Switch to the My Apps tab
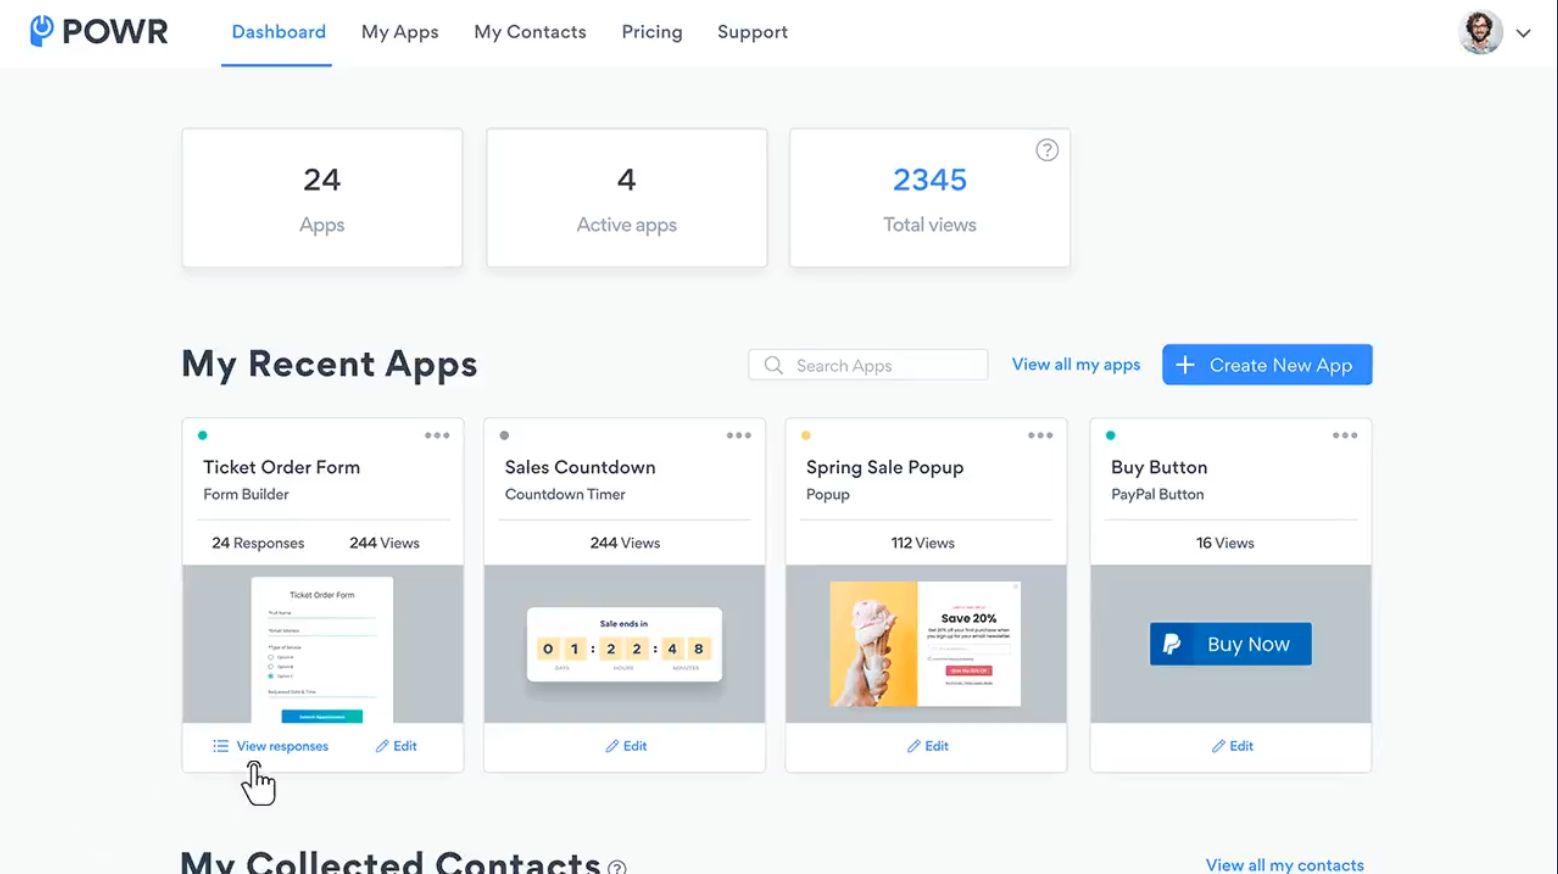 [400, 31]
